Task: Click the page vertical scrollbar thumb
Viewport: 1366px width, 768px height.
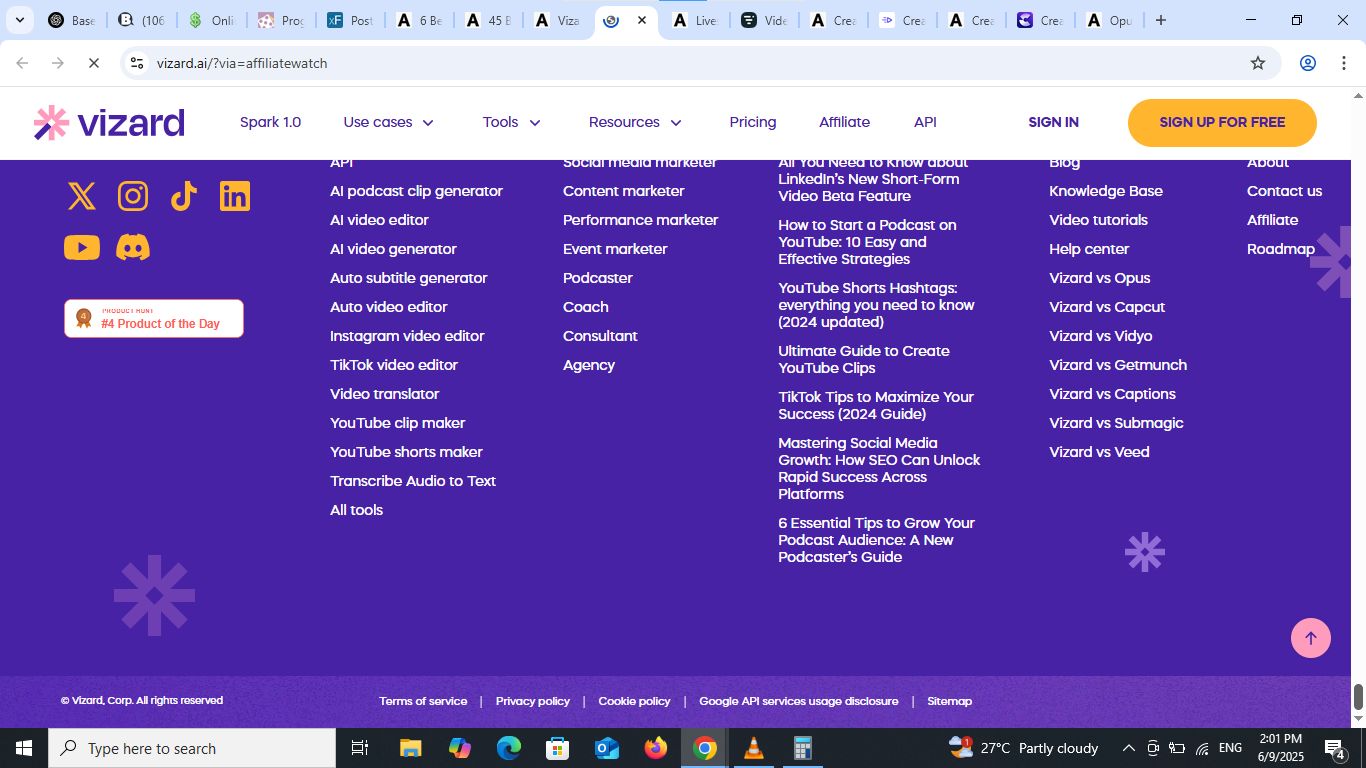Action: (1358, 697)
